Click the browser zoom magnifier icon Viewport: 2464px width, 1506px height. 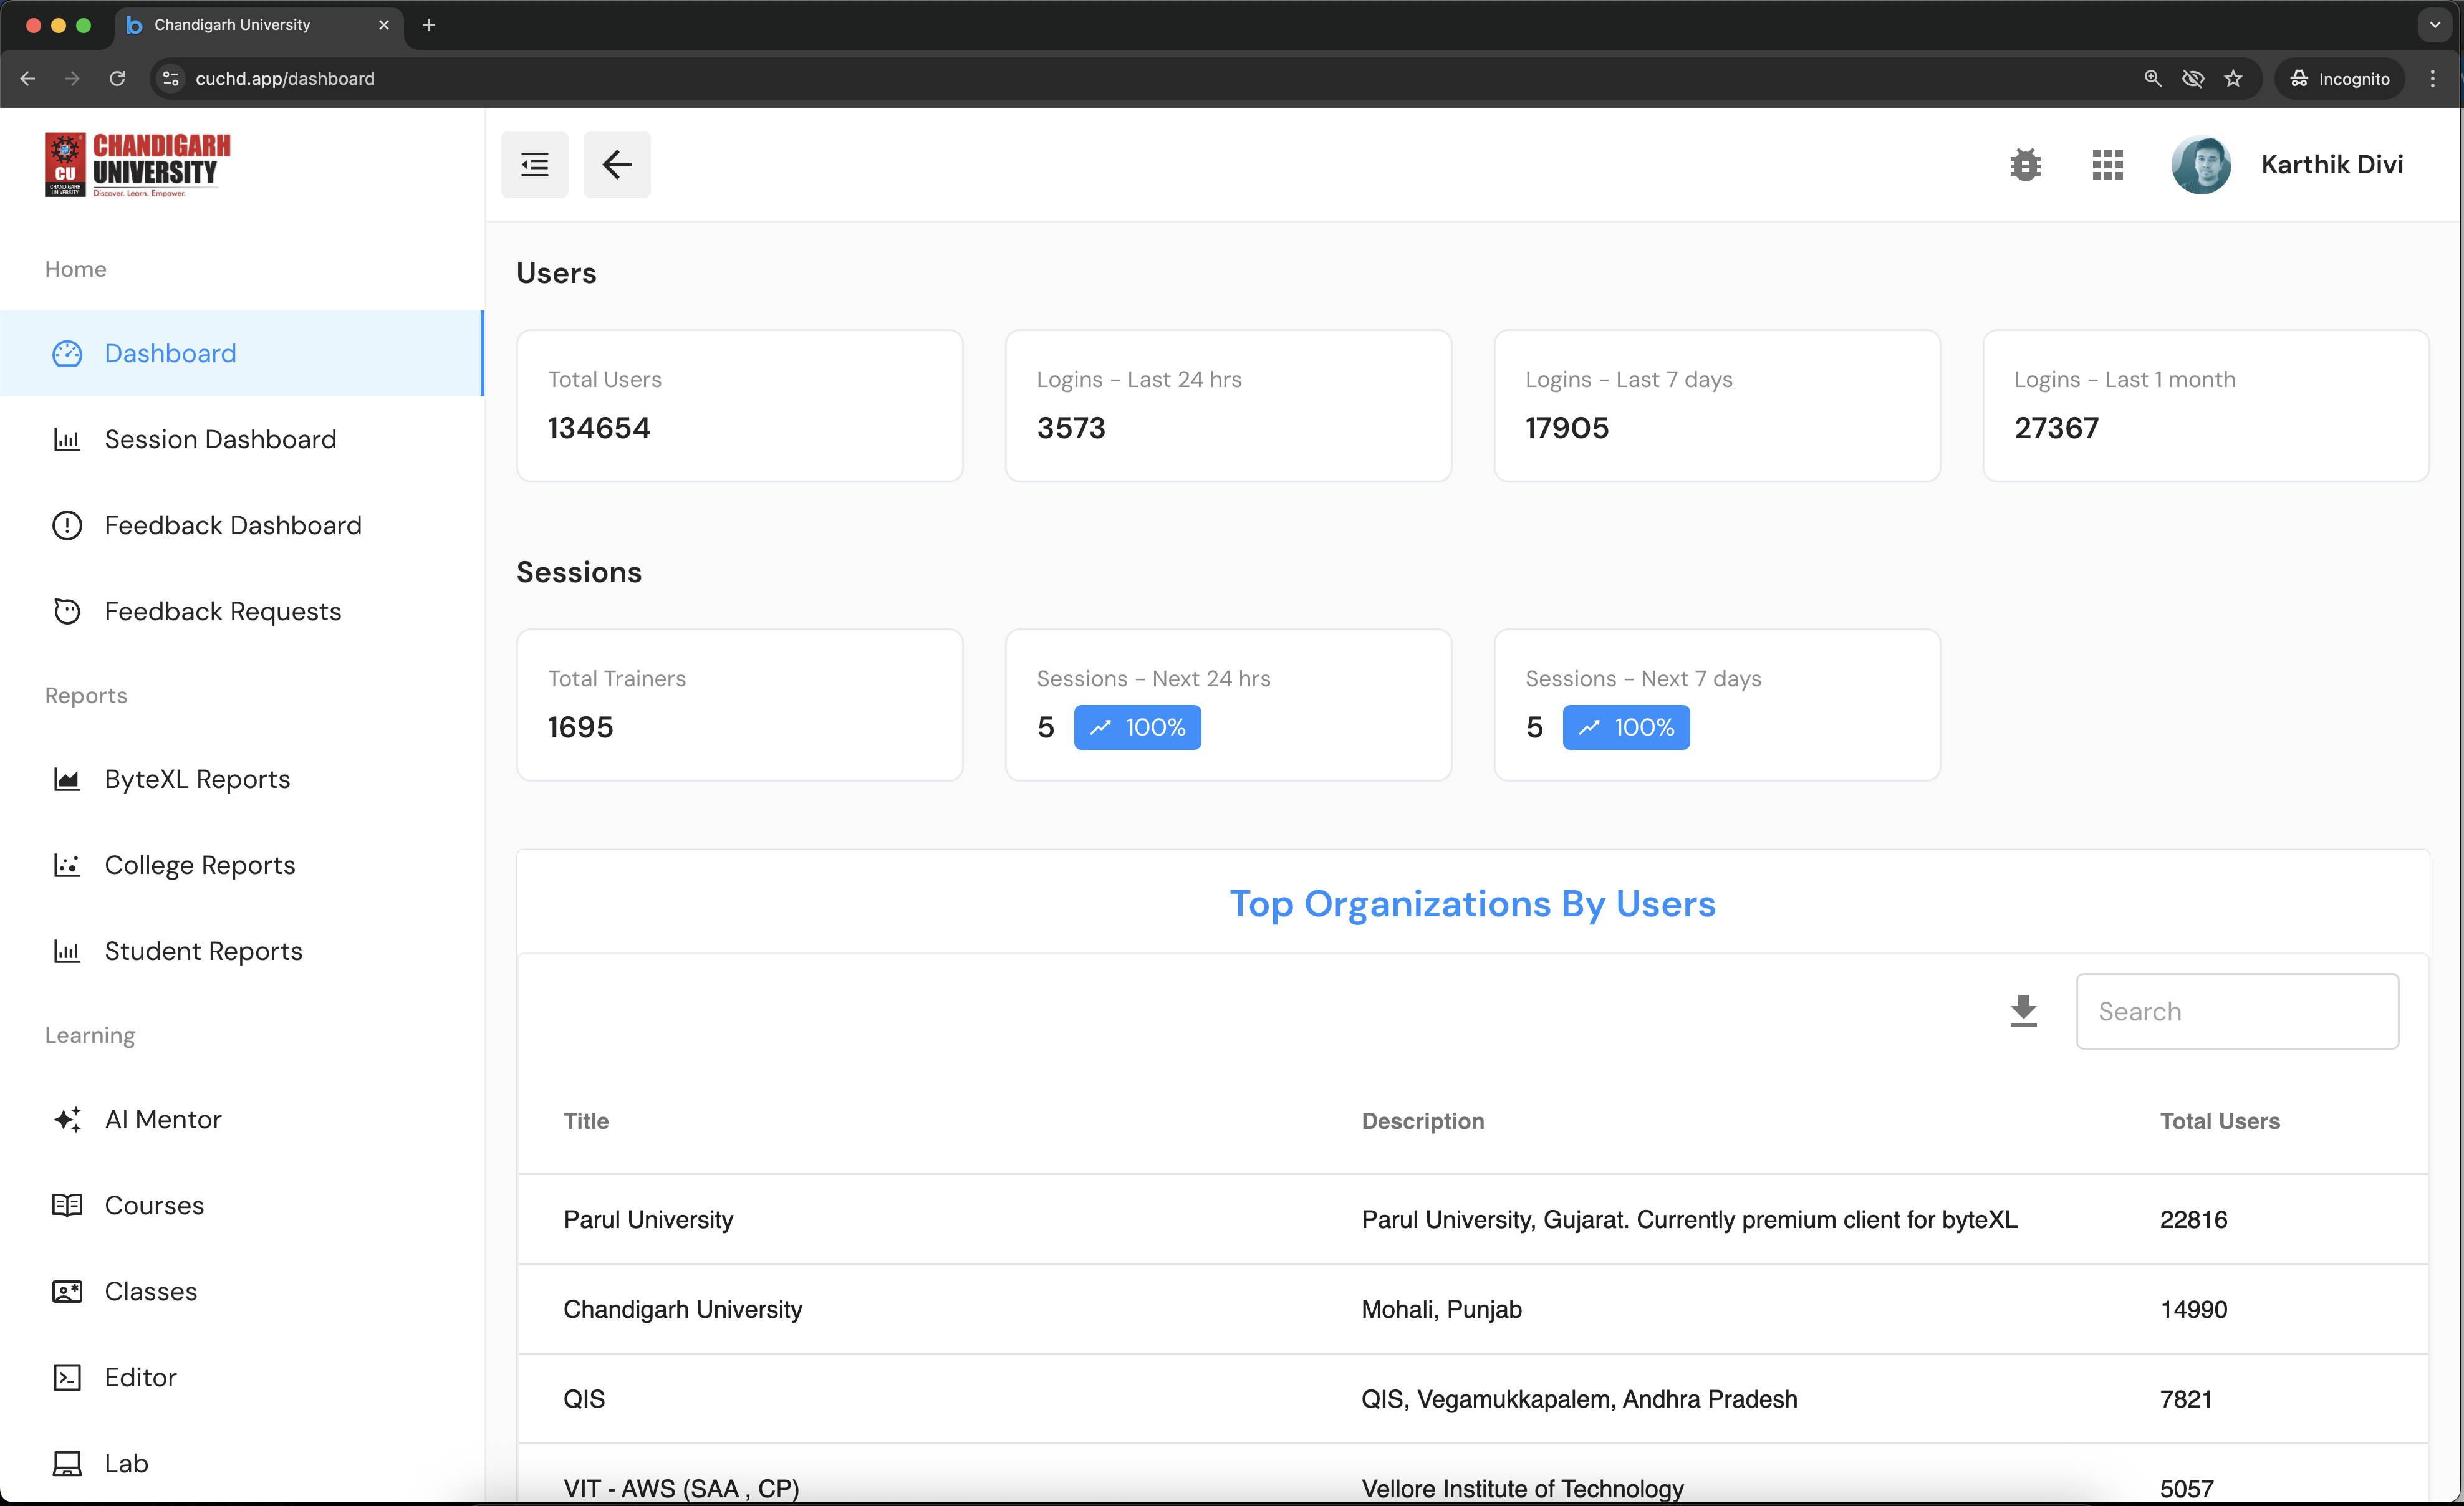(2153, 78)
